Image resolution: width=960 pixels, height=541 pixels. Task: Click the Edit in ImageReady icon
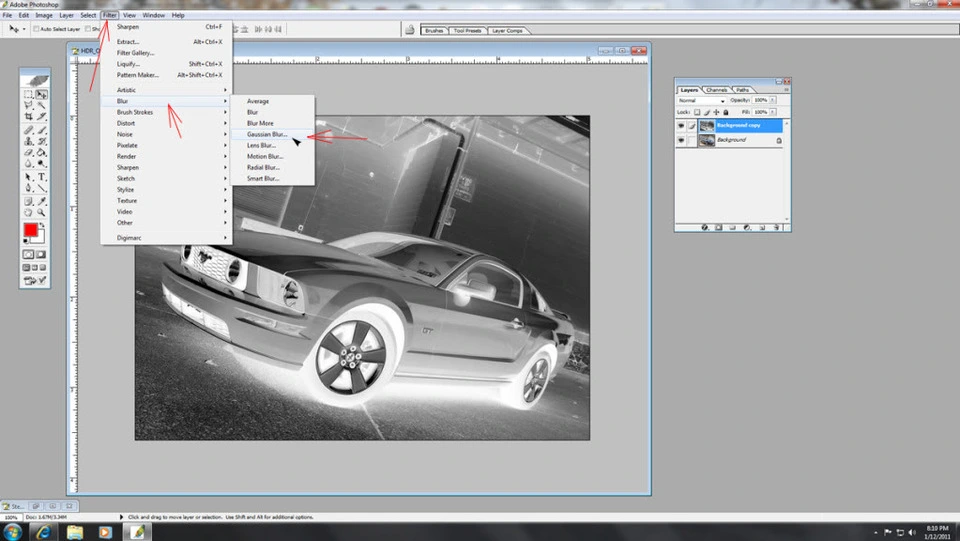pyautogui.click(x=34, y=281)
